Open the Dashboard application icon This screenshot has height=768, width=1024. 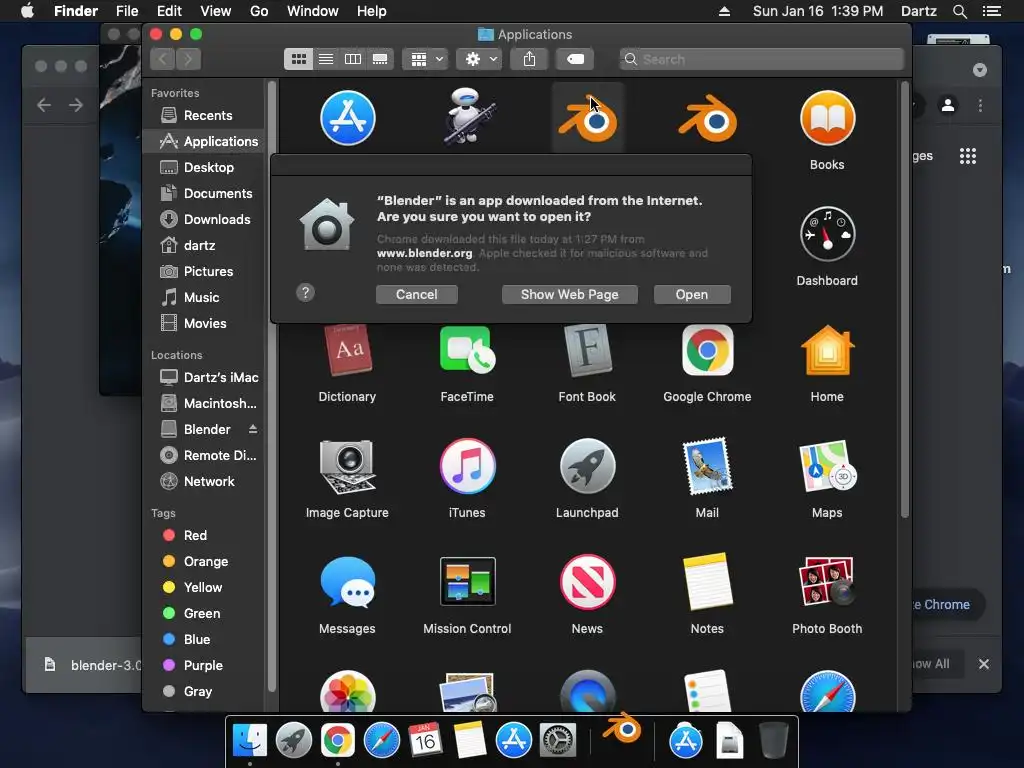tap(827, 234)
